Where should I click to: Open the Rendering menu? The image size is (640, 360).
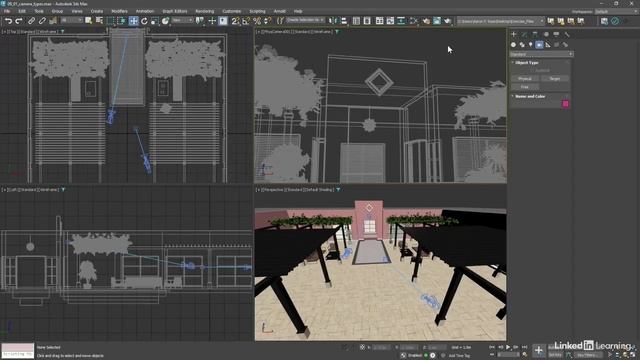pos(204,11)
